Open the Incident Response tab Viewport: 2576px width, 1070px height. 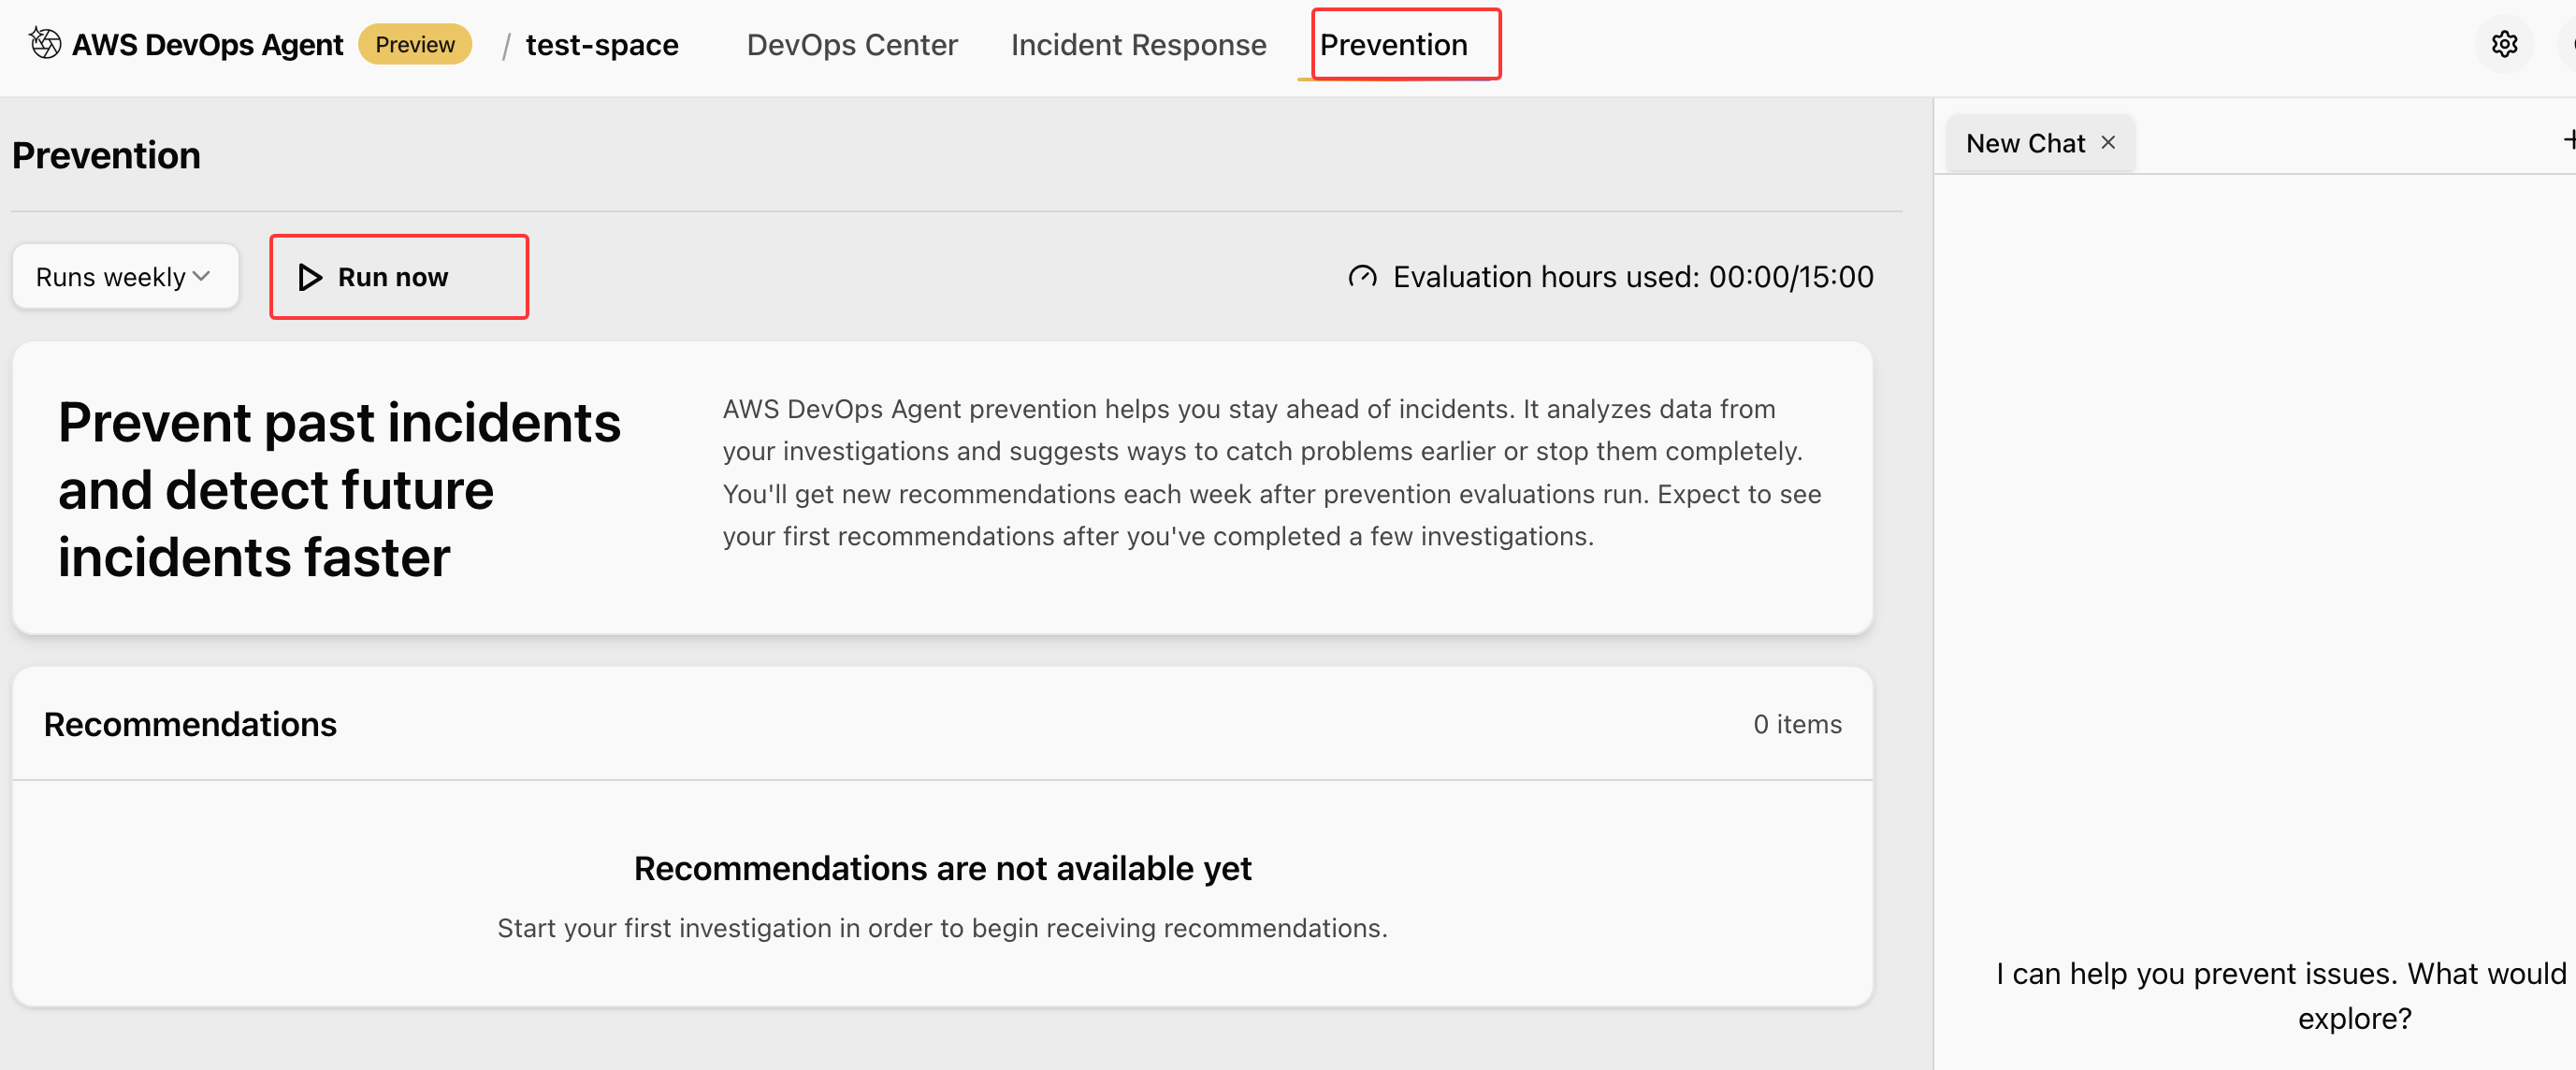(1138, 44)
